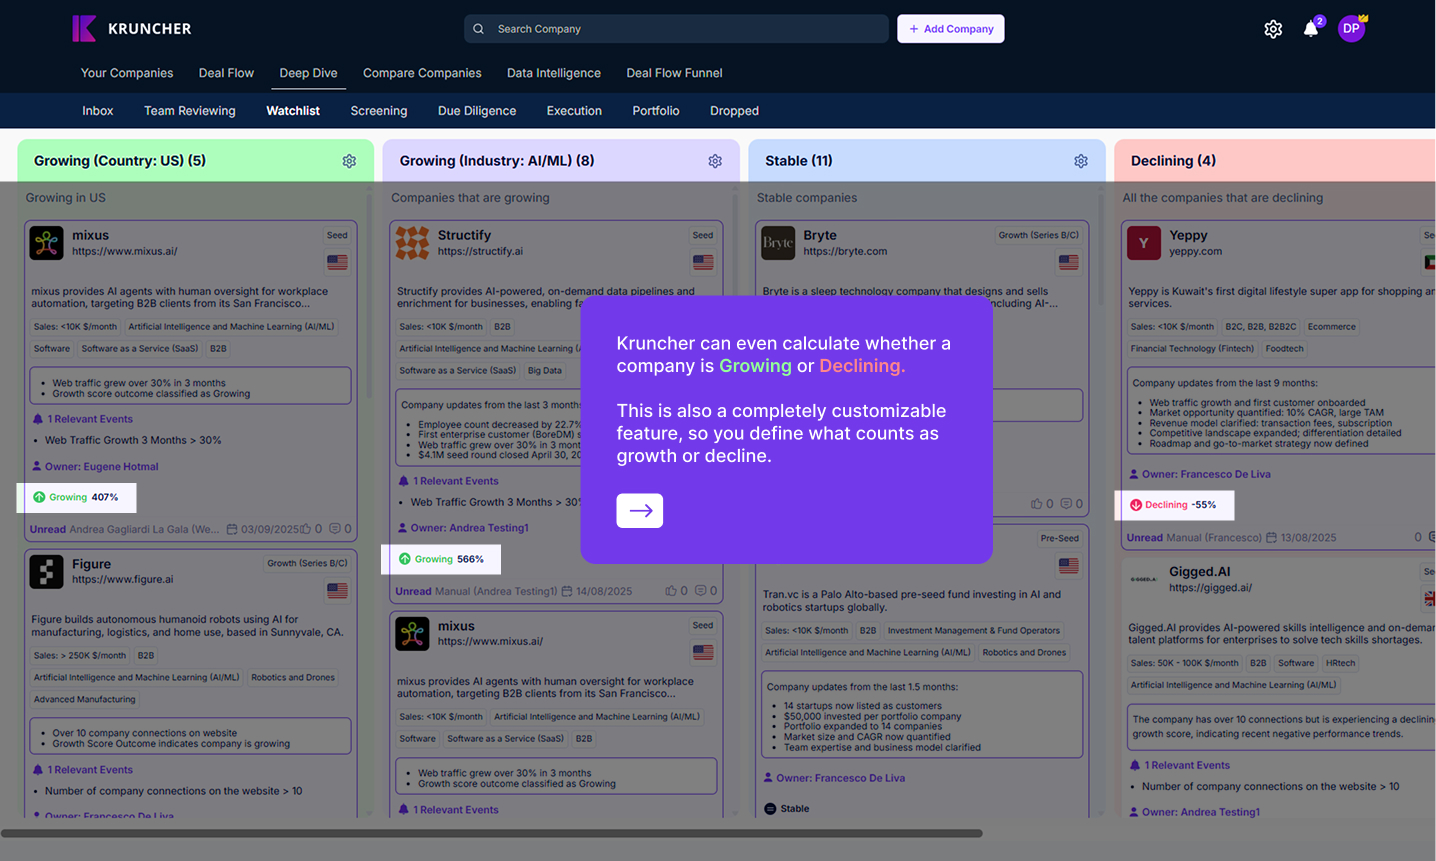1436x861 pixels.
Task: Click the Yeppy company logo
Action: pyautogui.click(x=1143, y=243)
